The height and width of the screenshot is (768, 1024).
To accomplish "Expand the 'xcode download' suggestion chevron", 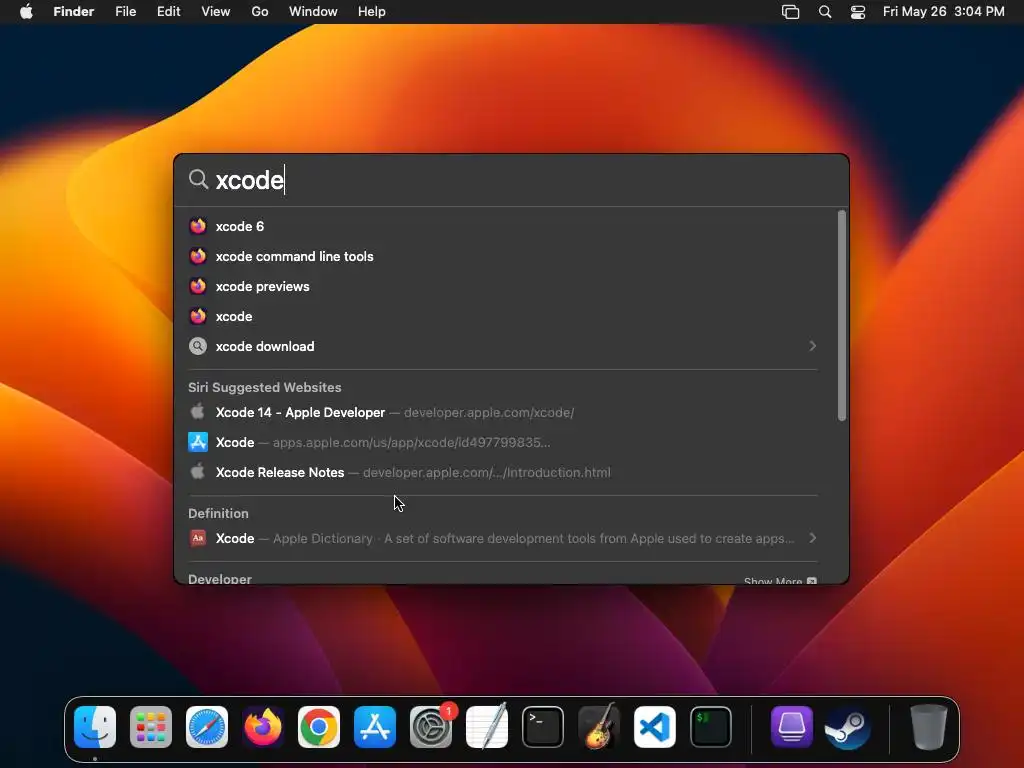I will (x=812, y=345).
